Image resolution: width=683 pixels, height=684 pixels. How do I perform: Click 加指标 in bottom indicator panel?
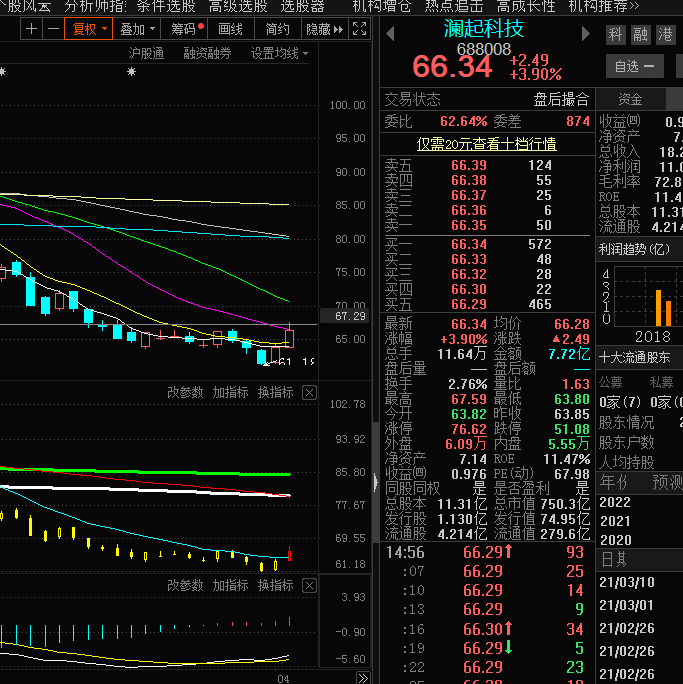(x=230, y=585)
